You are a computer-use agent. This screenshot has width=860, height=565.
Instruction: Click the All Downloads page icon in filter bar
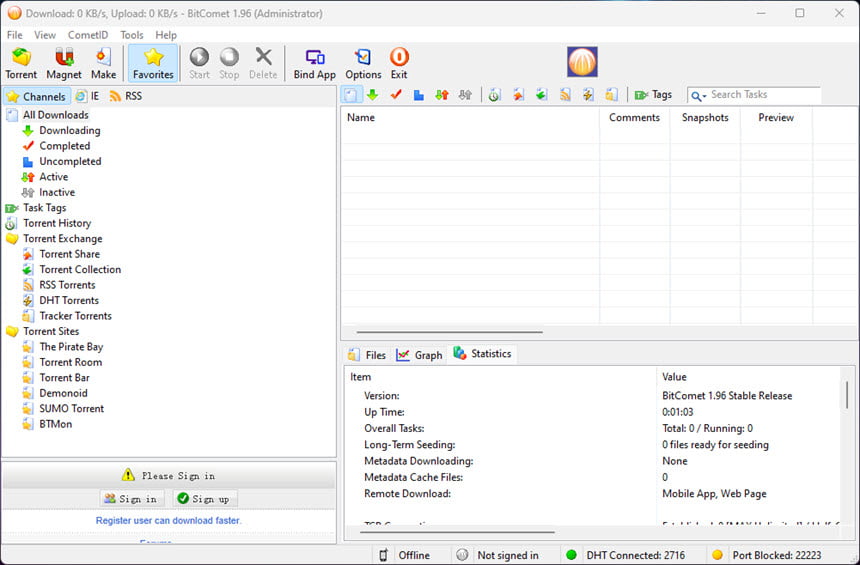[x=350, y=95]
